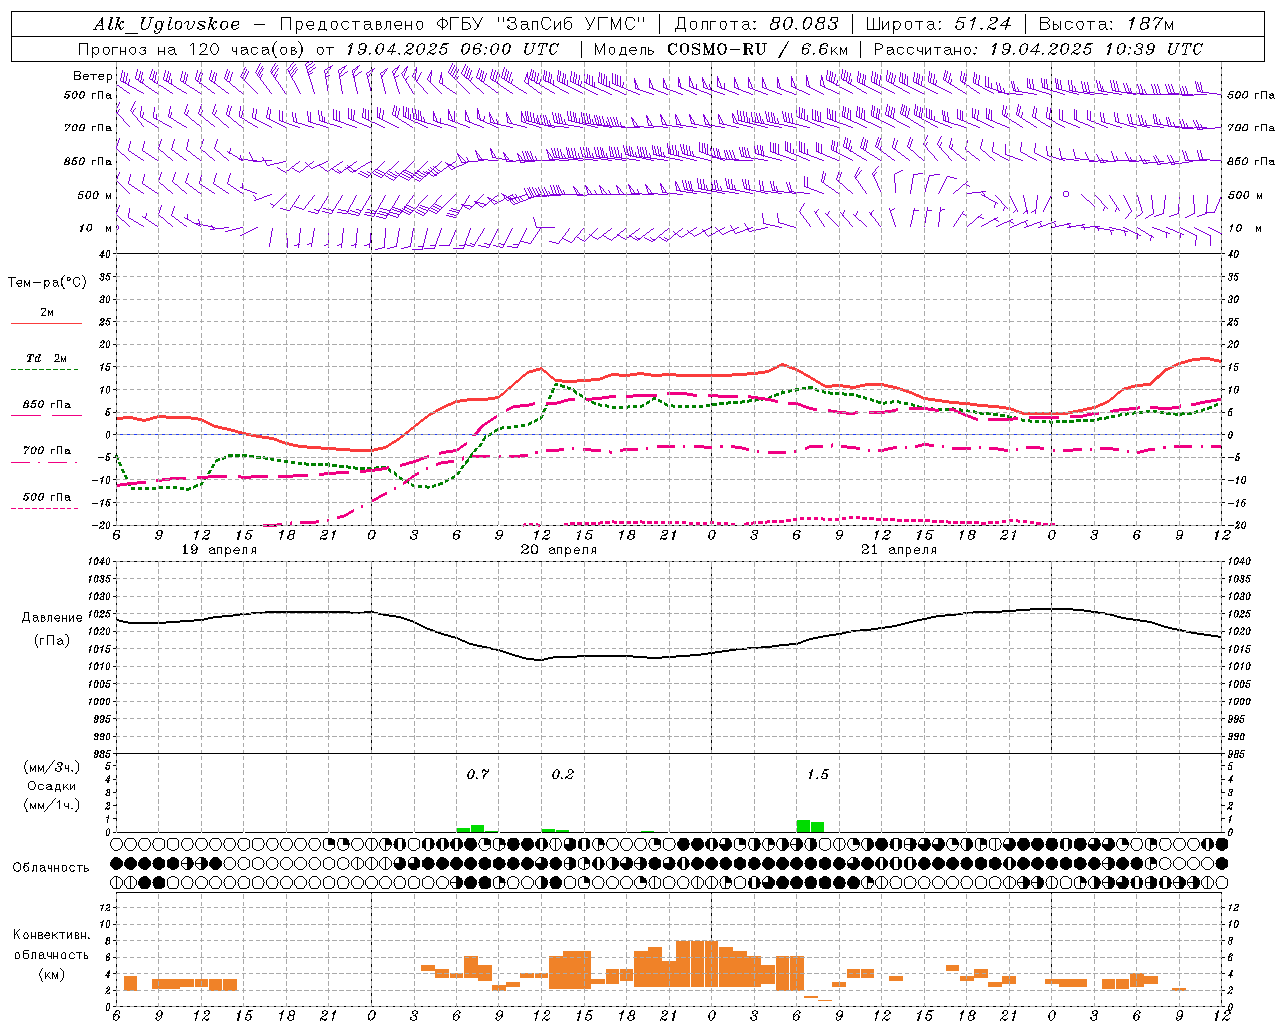Screen dimensions: 1280x1024
Task: Click the '19 апреля' date label
Action: pyautogui.click(x=219, y=550)
